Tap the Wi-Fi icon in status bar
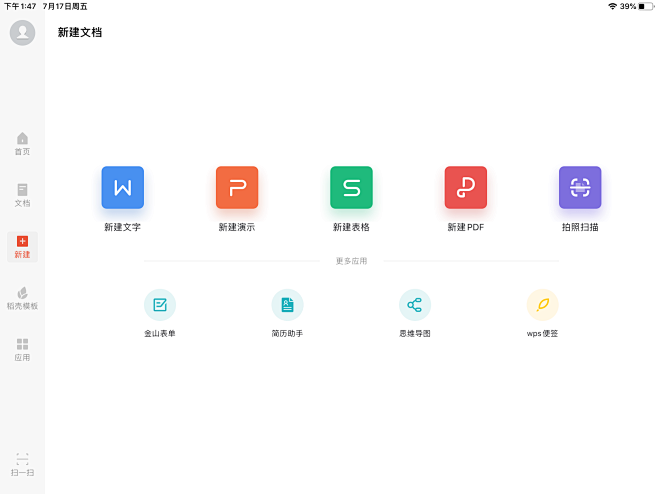 [x=612, y=6]
